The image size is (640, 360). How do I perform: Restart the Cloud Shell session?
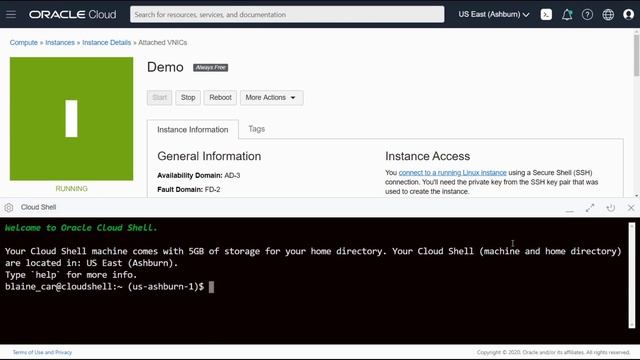tap(611, 208)
